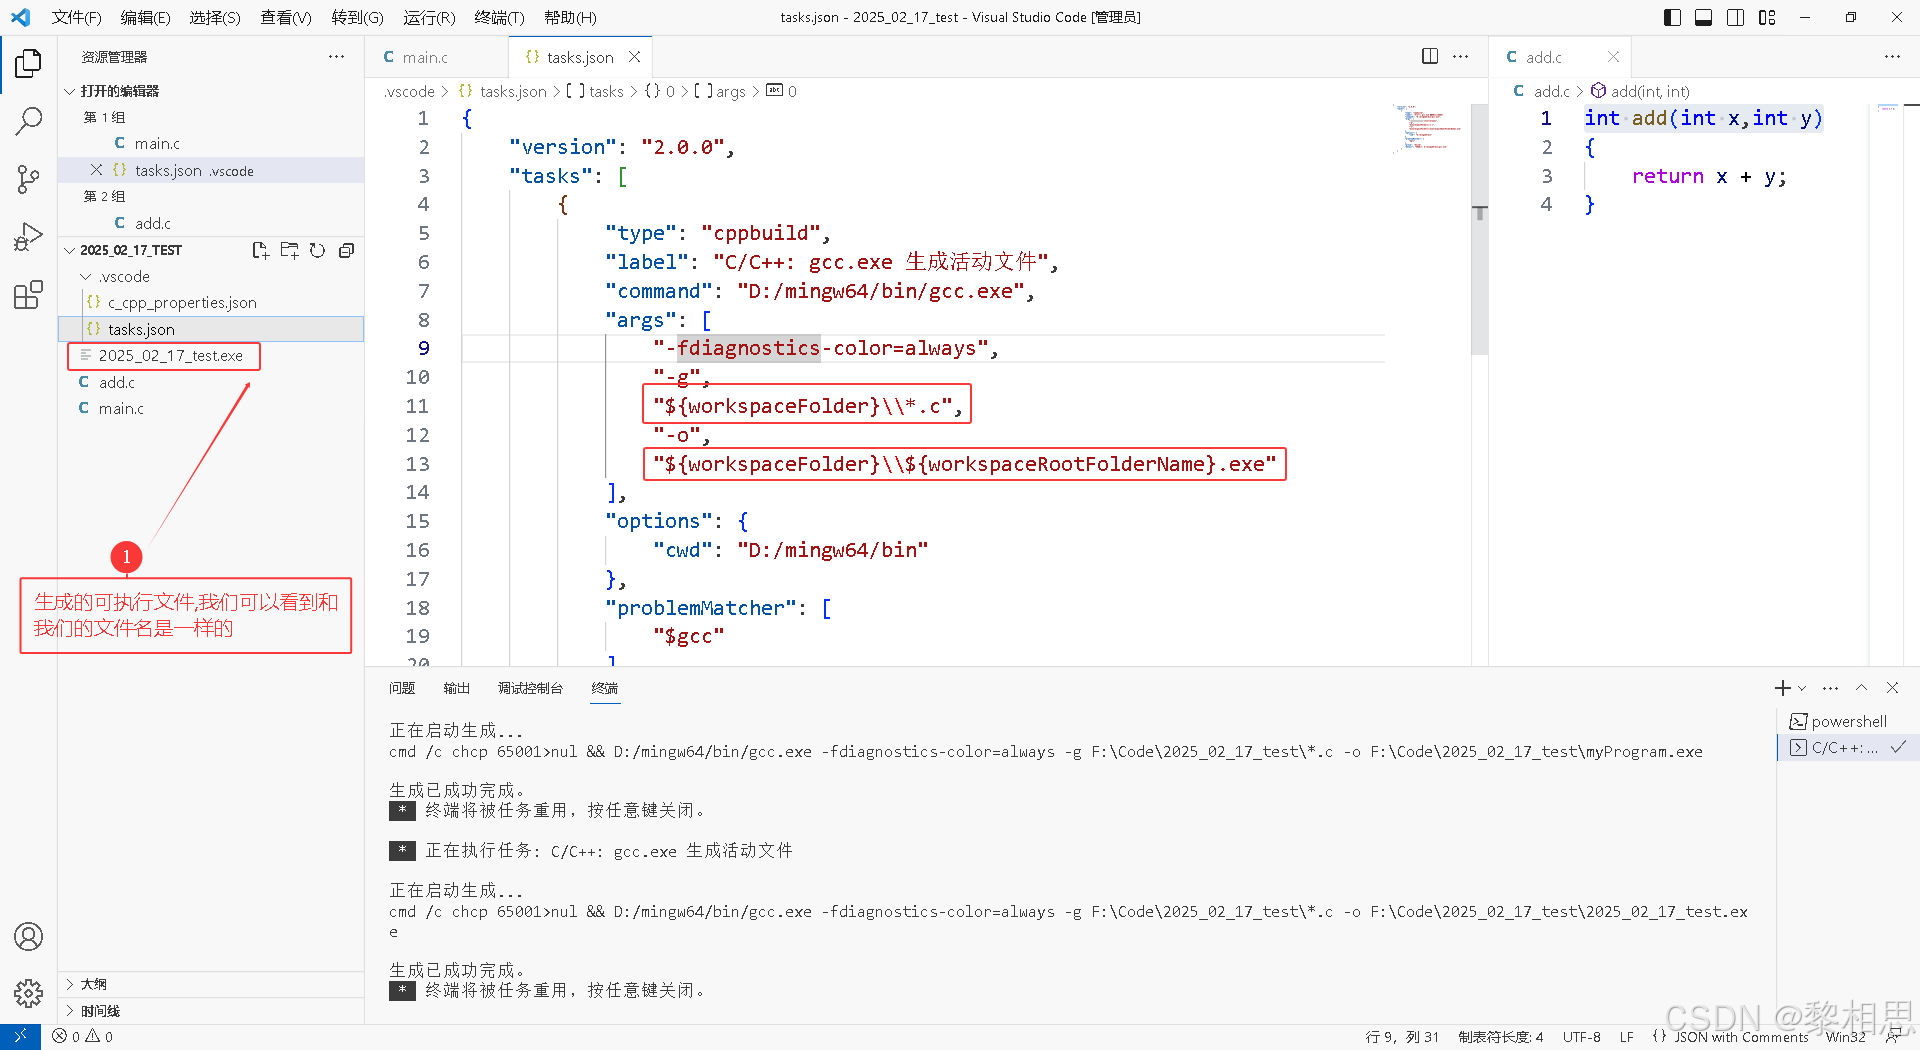
Task: Open main.c from the explorer tree
Action: click(x=211, y=408)
